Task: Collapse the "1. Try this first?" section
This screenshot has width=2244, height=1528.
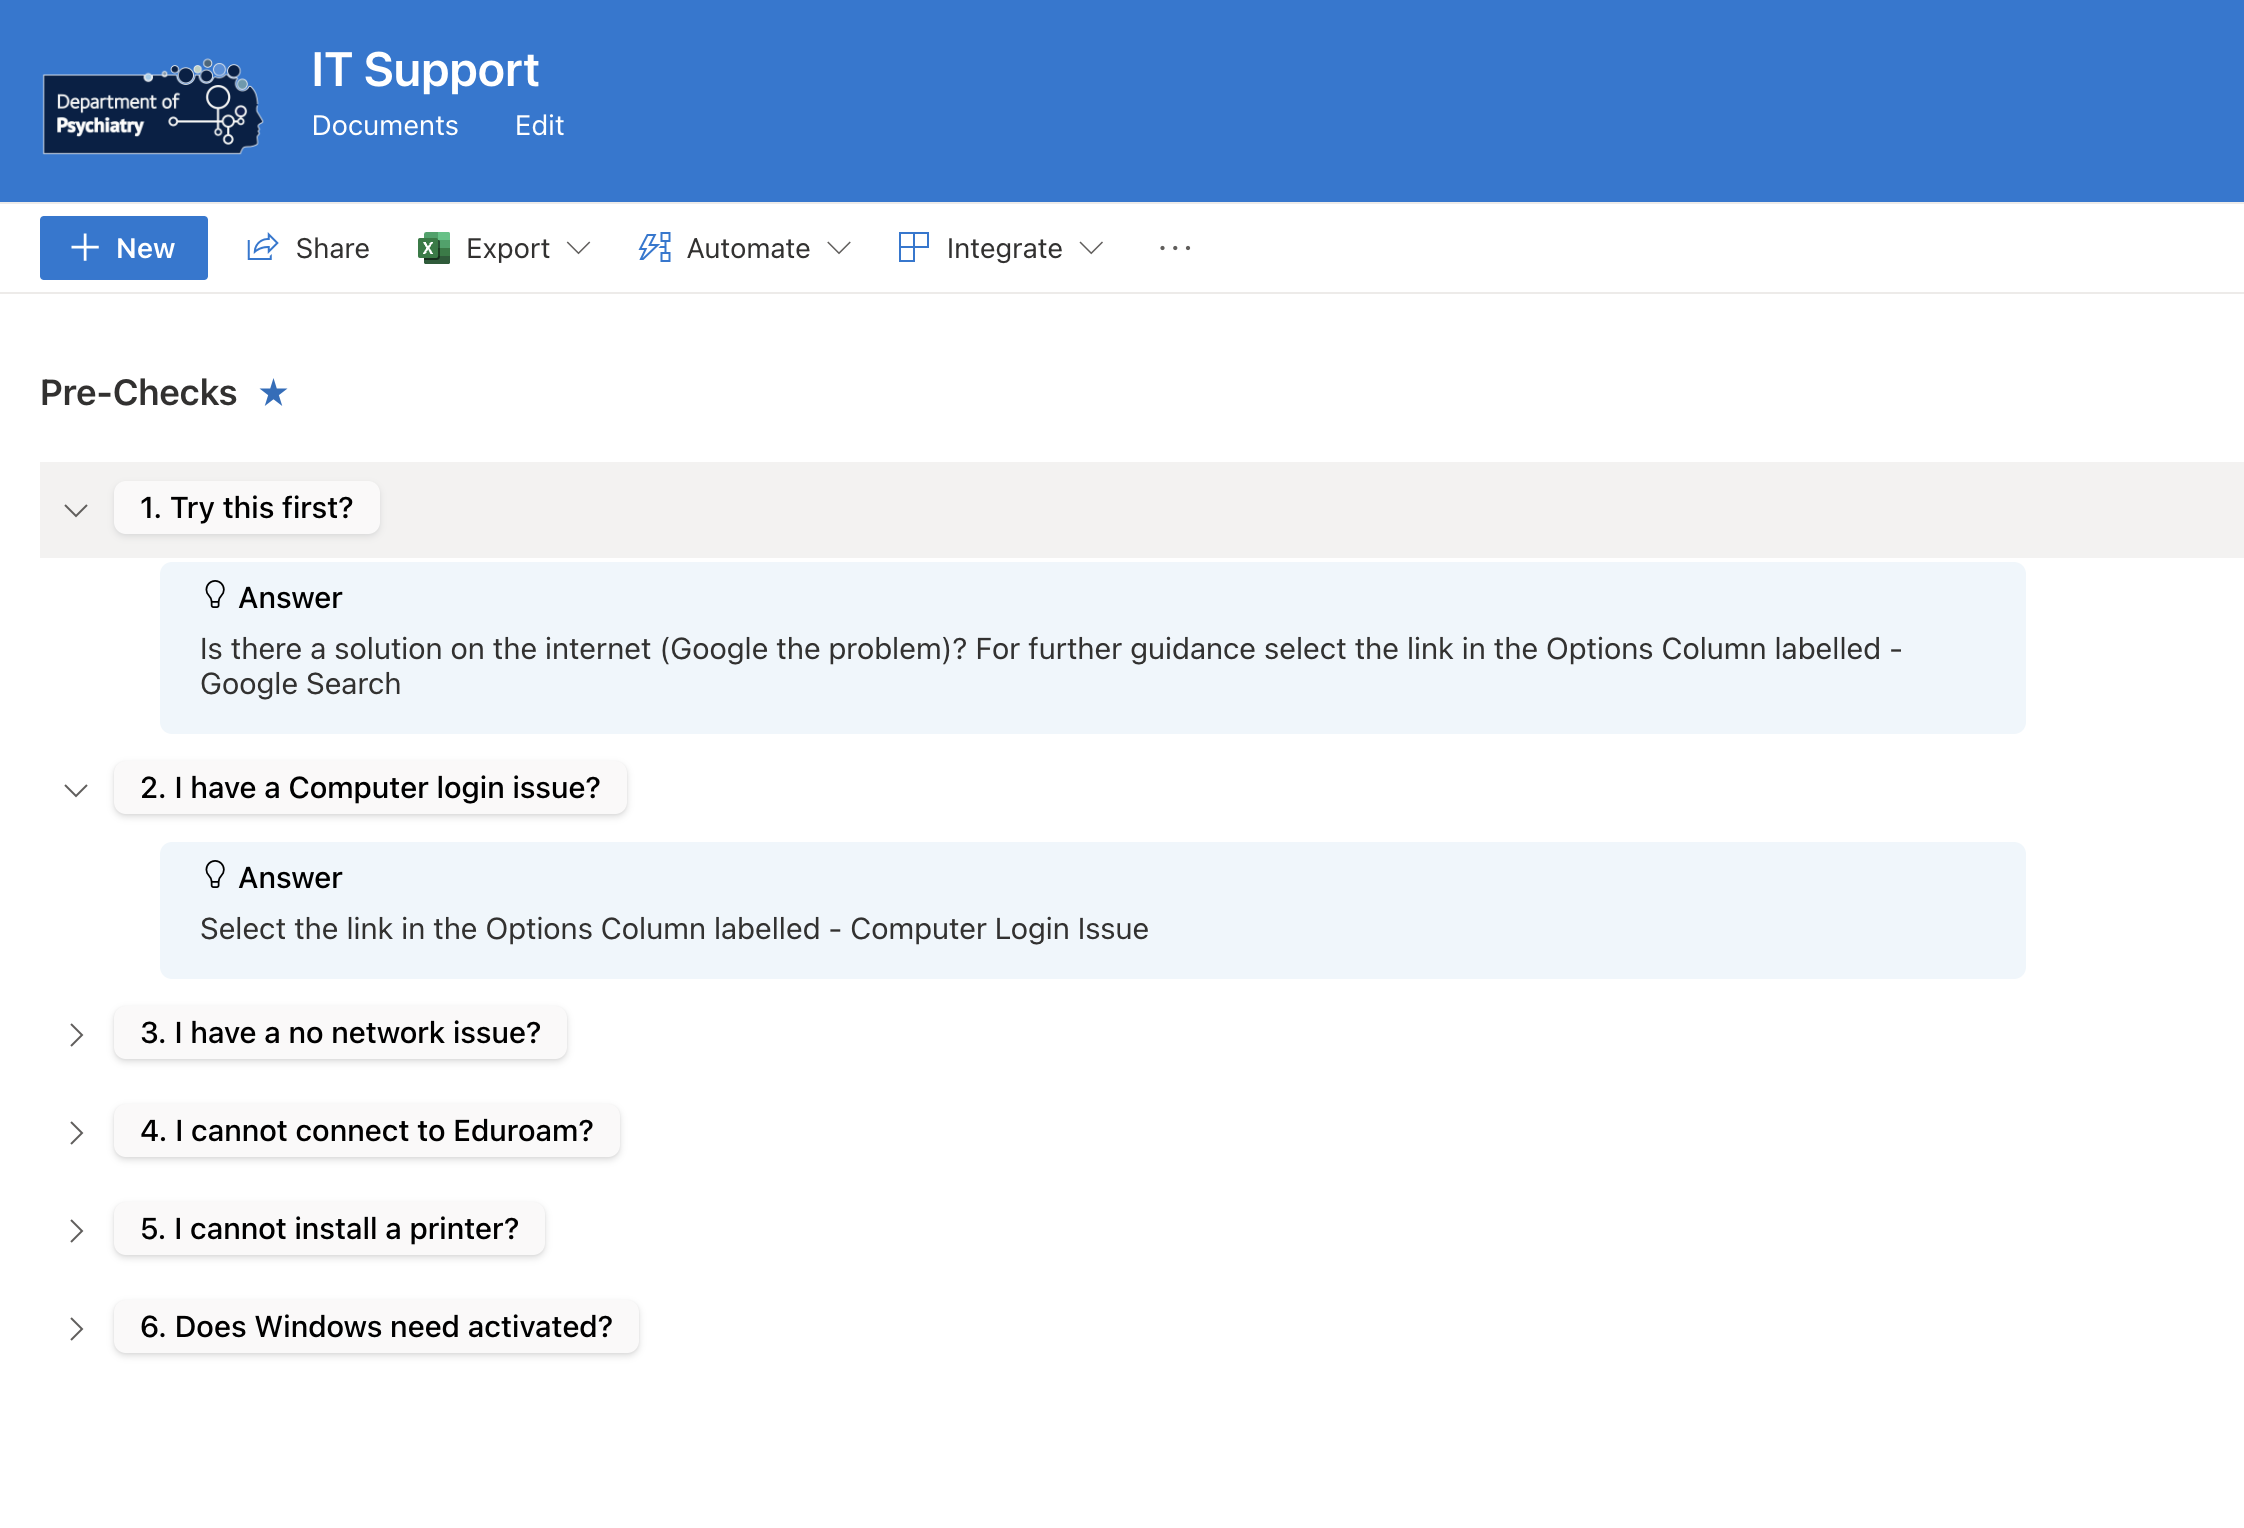Action: tap(76, 510)
